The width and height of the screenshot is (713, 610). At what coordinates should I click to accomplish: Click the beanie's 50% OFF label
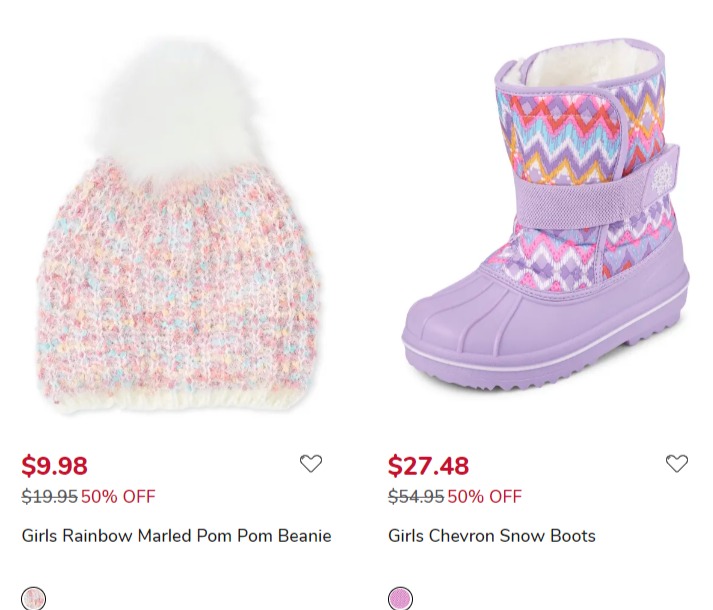click(x=118, y=496)
